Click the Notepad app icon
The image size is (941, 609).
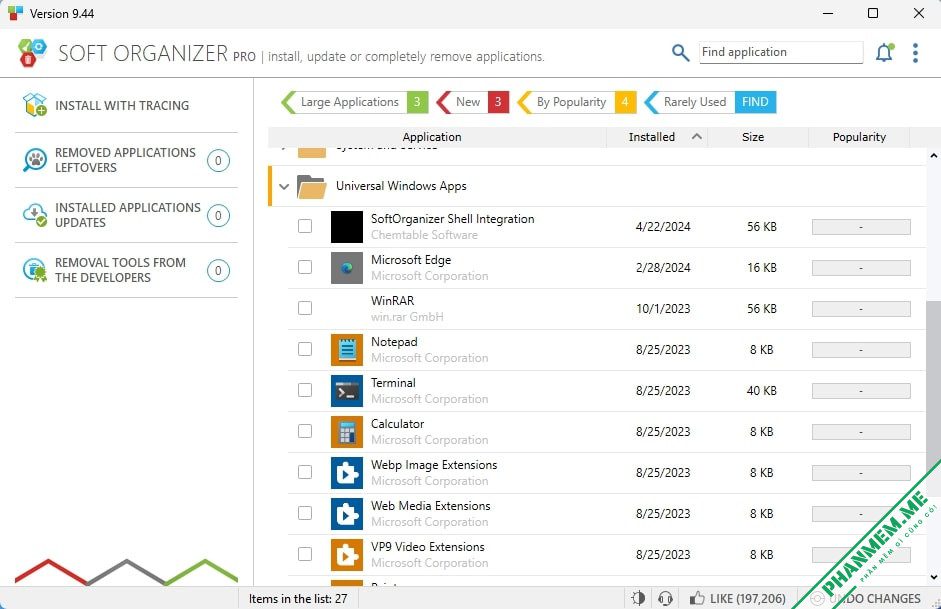[347, 350]
